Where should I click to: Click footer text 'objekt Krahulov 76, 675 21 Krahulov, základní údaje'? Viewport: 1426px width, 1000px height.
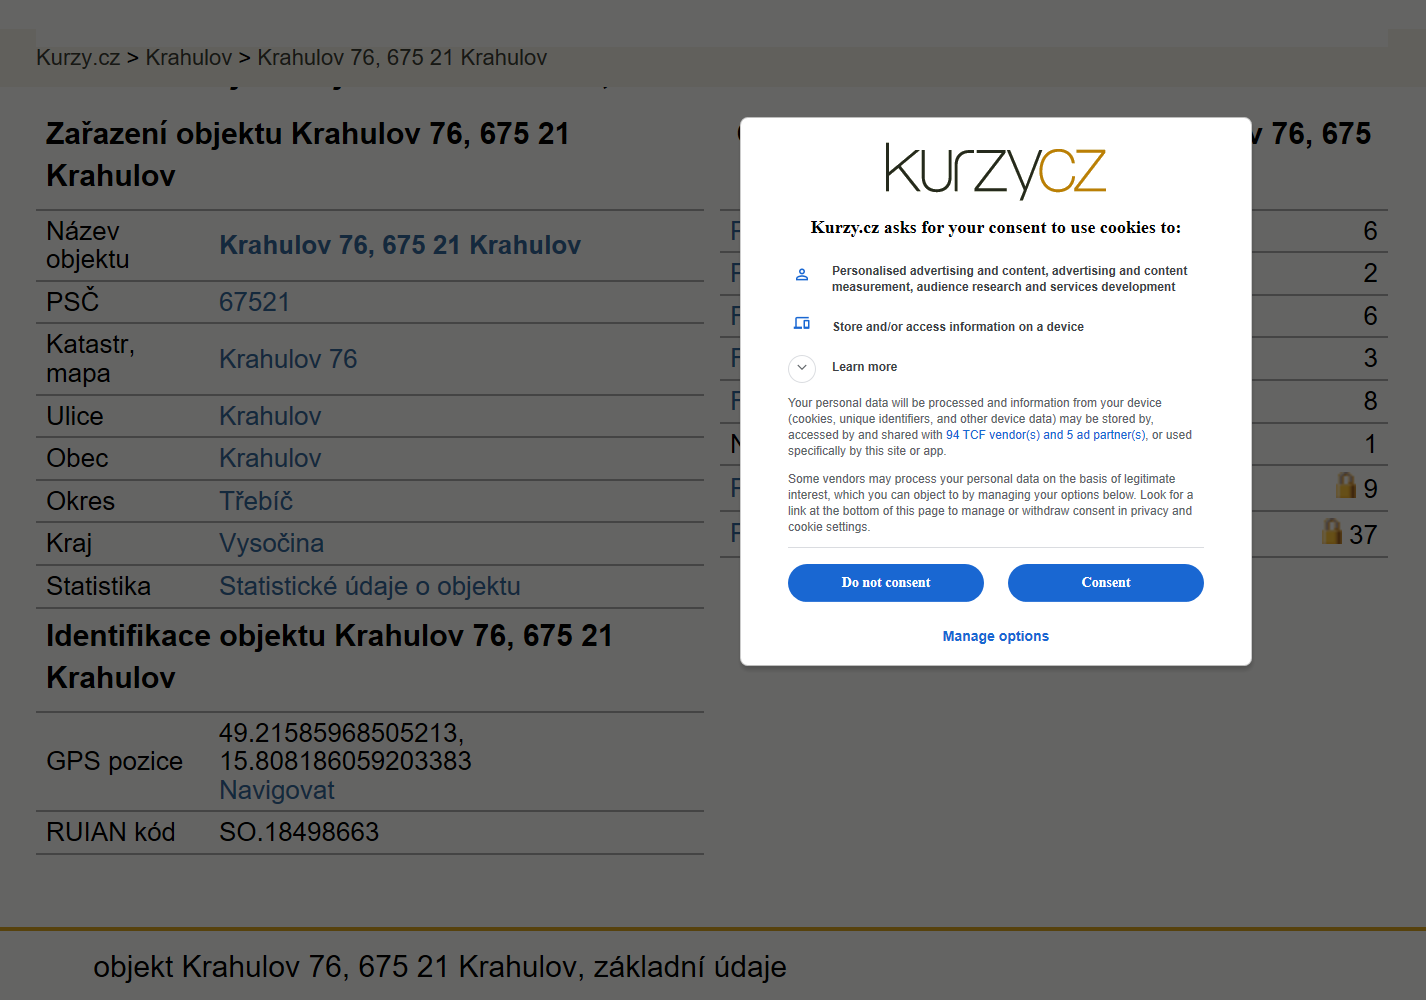pyautogui.click(x=440, y=967)
